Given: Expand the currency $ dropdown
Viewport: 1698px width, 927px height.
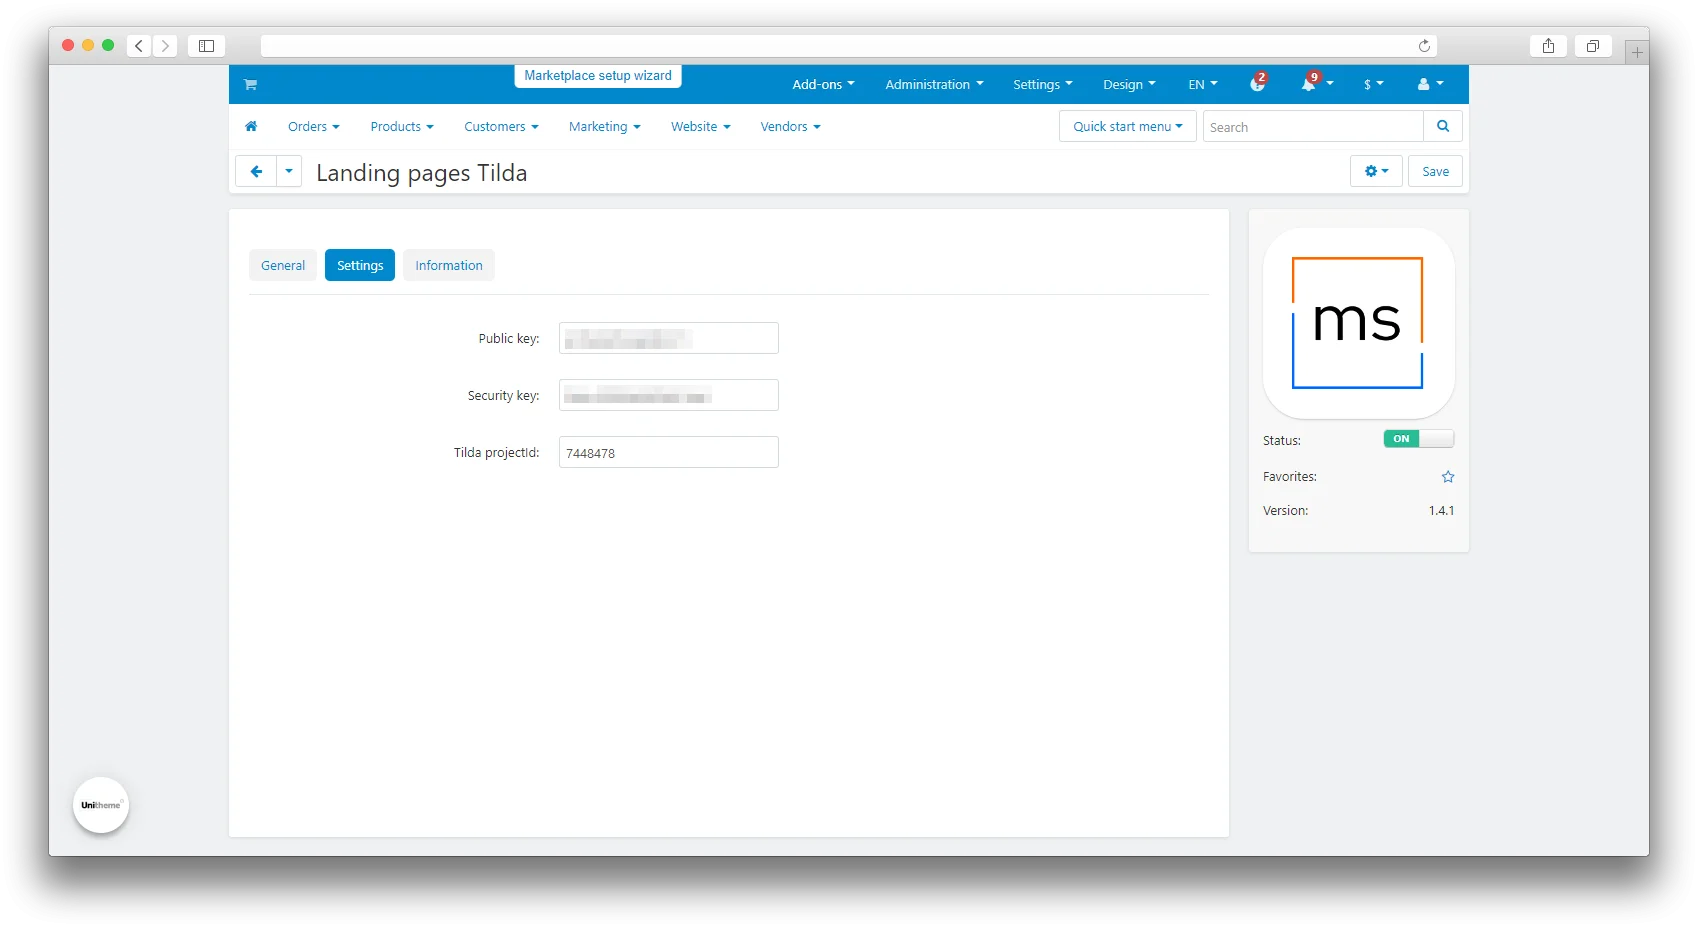Looking at the screenshot, I should 1373,85.
